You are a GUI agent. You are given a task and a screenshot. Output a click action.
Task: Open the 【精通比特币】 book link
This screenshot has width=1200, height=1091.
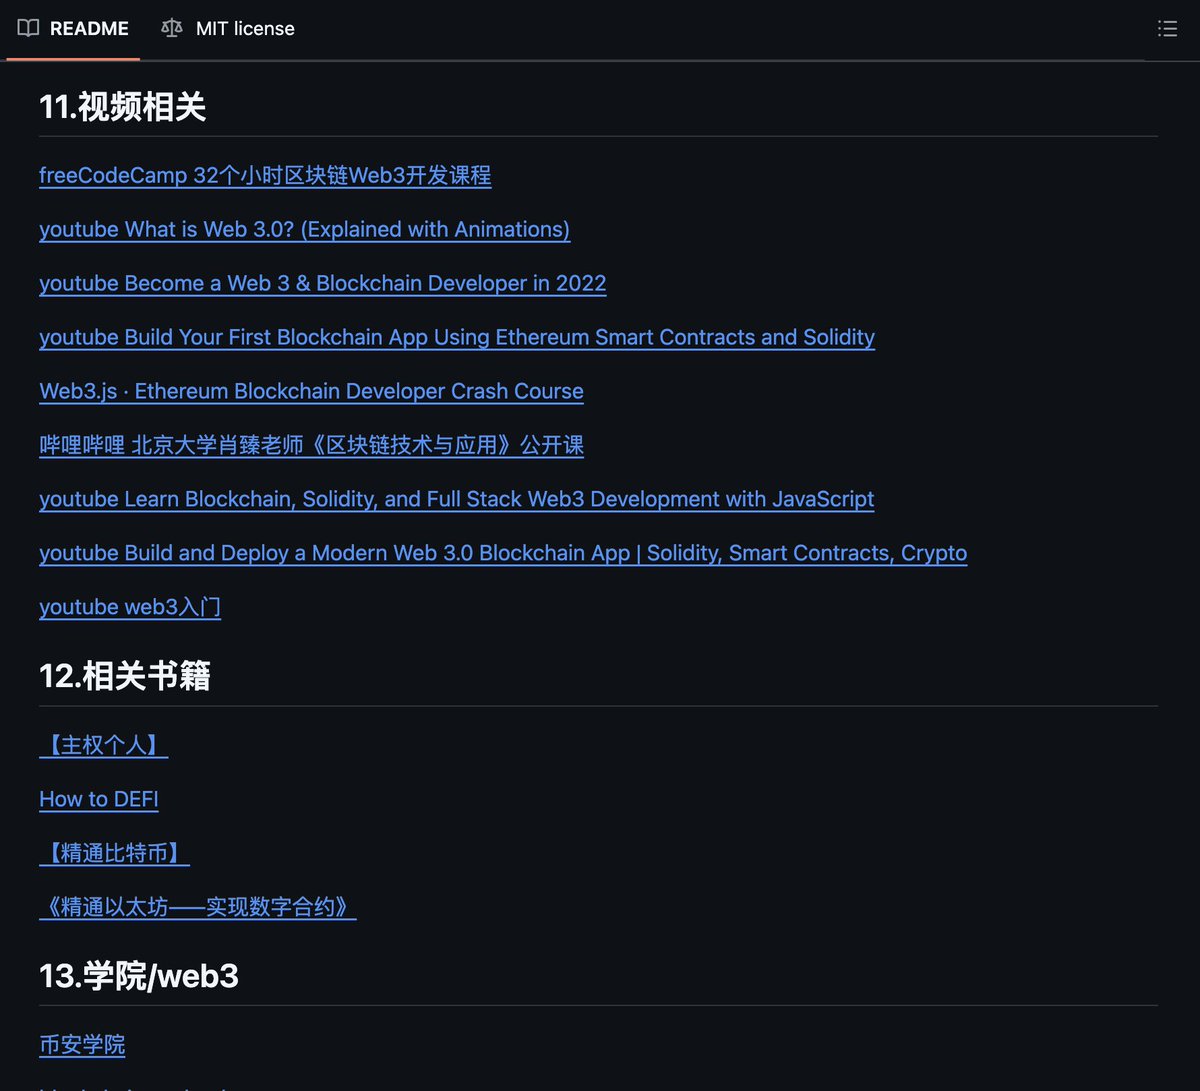114,853
